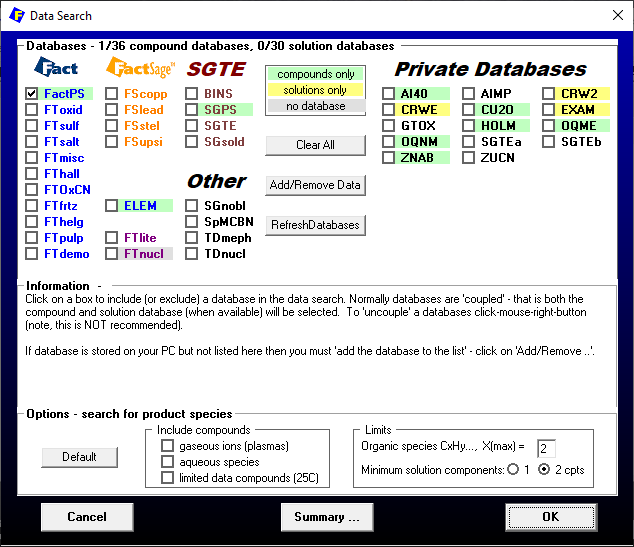Toggle the FTfrtz database checkbox
The image size is (634, 547).
[x=32, y=206]
